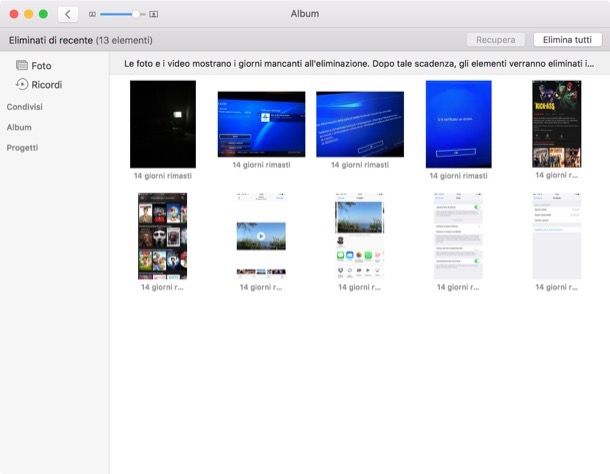Click '14 giorni rimasti' under dark photo
The image size is (610, 474).
[x=163, y=176]
